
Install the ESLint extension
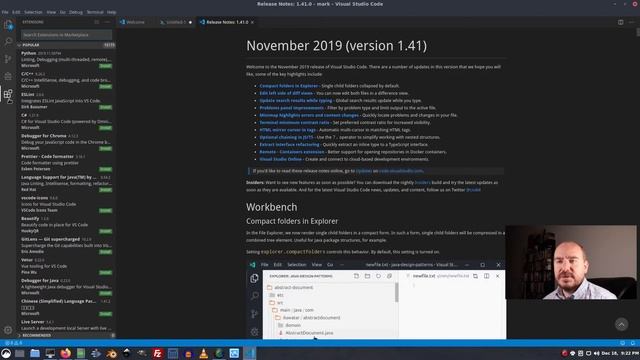tap(105, 107)
